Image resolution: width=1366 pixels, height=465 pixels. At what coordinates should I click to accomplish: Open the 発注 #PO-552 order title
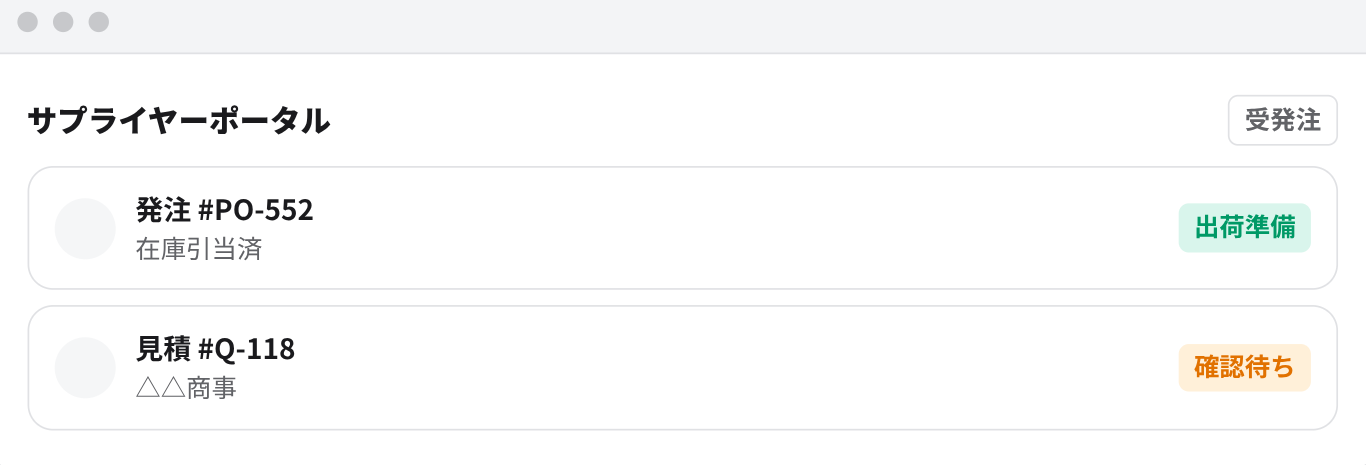click(225, 210)
